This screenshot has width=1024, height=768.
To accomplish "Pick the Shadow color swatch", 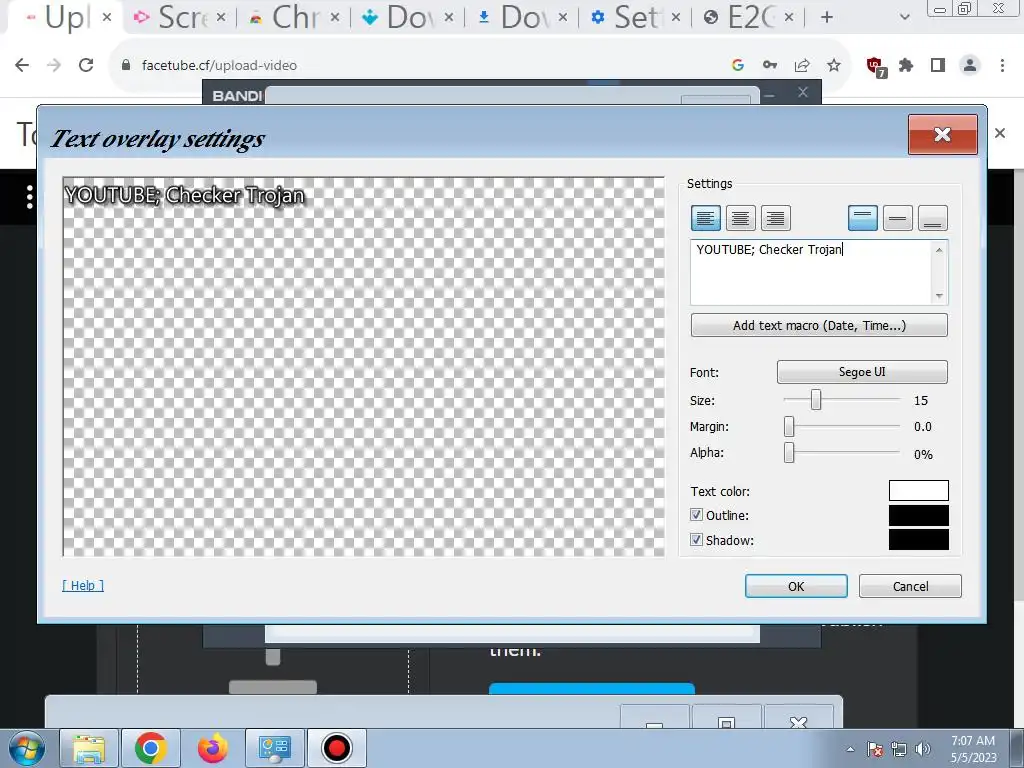I will (918, 539).
